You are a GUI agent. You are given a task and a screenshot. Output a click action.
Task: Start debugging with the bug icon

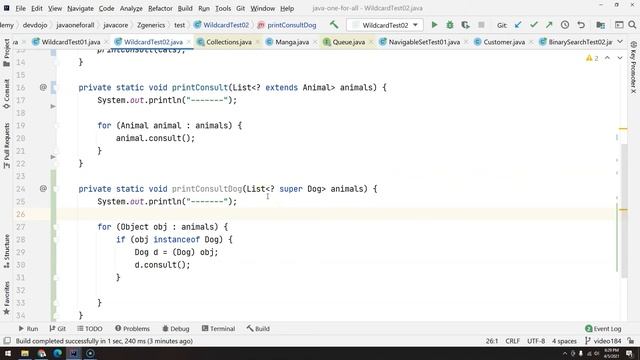450,25
